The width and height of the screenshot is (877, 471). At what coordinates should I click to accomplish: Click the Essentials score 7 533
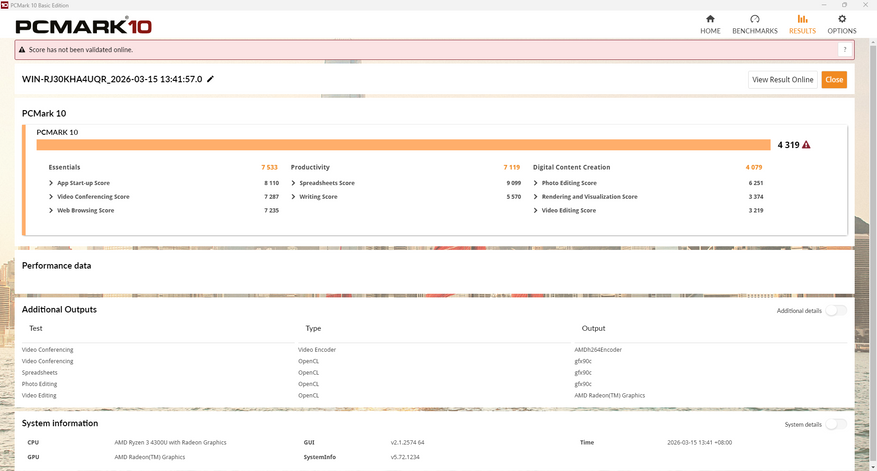tap(269, 167)
